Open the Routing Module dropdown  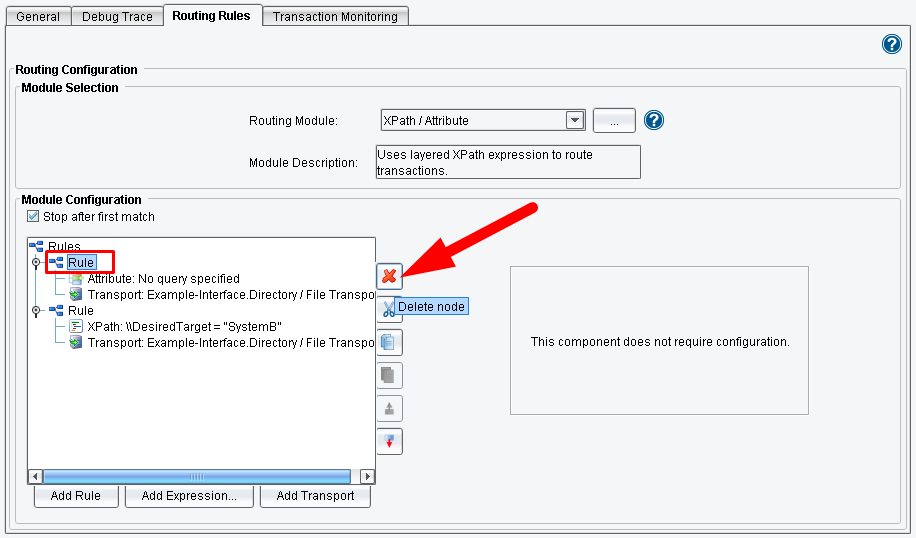click(x=574, y=120)
